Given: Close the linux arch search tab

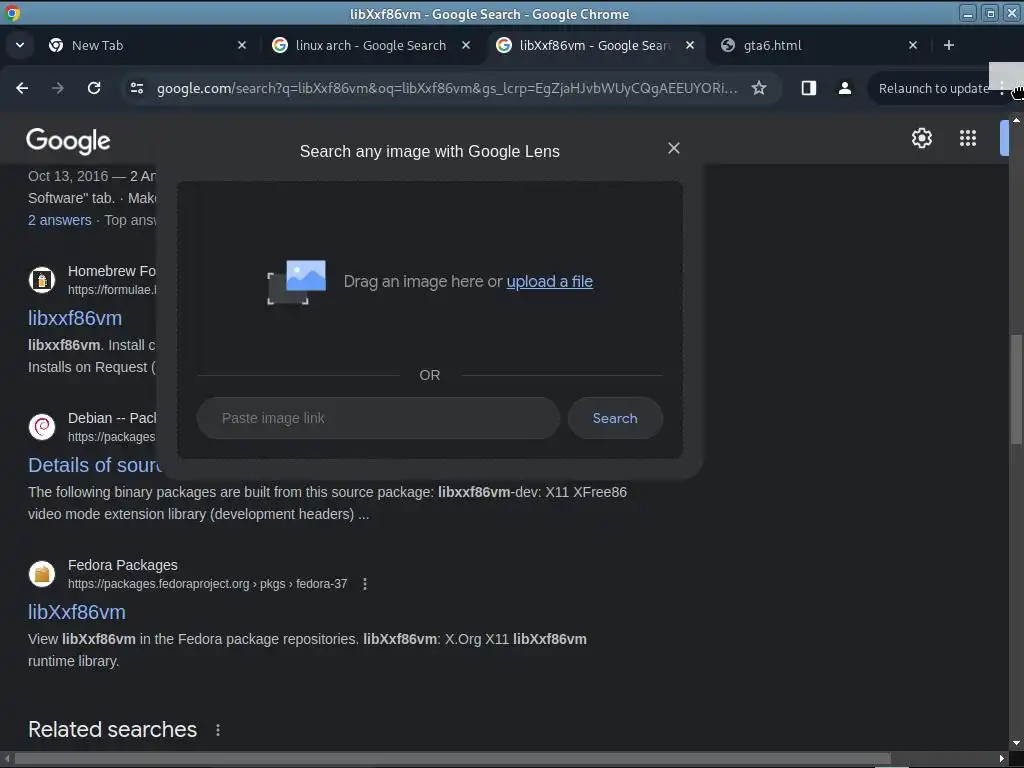Looking at the screenshot, I should [x=466, y=45].
